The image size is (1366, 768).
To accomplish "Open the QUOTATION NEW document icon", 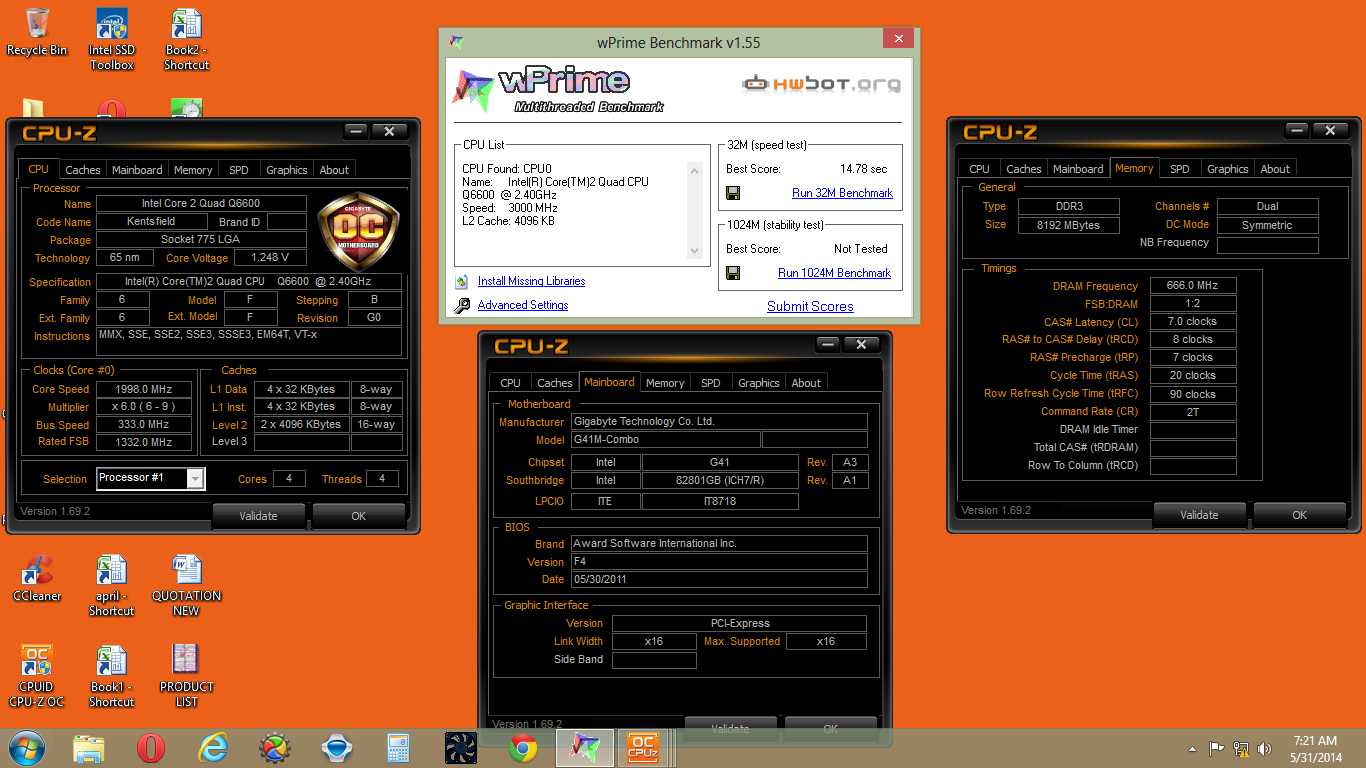I will tap(186, 586).
